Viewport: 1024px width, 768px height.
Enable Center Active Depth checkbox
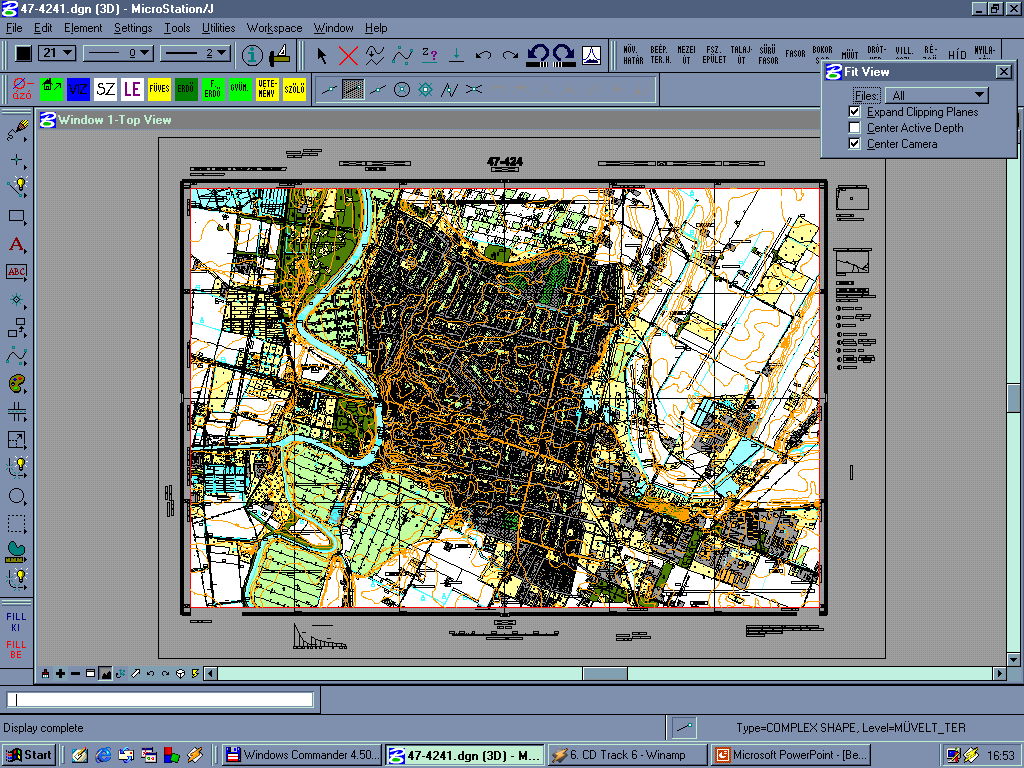[854, 128]
